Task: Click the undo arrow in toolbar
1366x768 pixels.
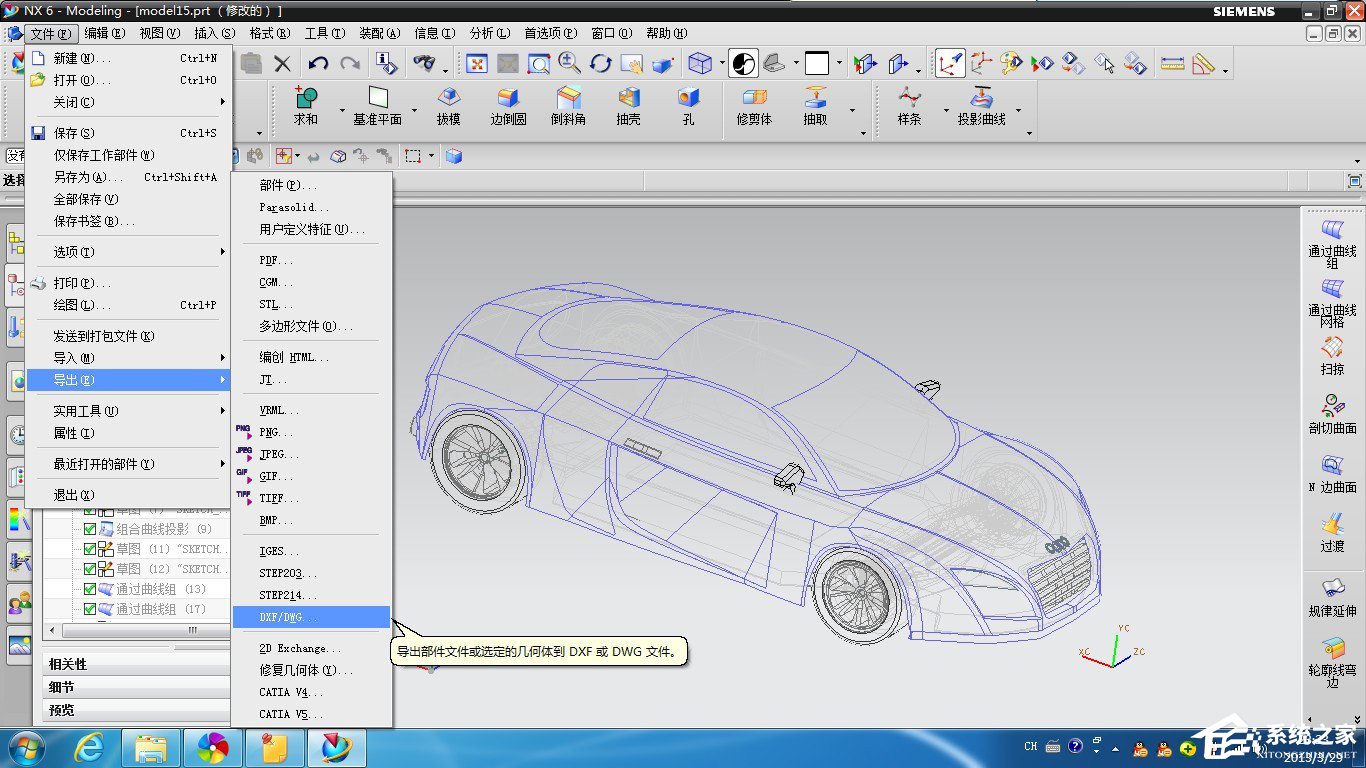Action: (318, 64)
